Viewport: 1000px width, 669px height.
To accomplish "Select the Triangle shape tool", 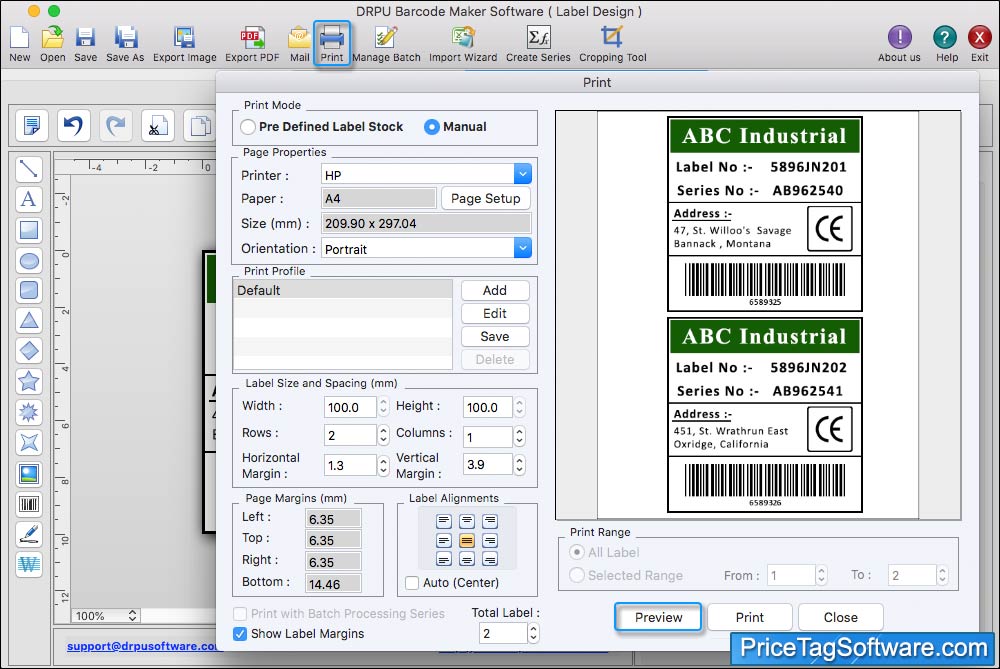I will tap(29, 320).
